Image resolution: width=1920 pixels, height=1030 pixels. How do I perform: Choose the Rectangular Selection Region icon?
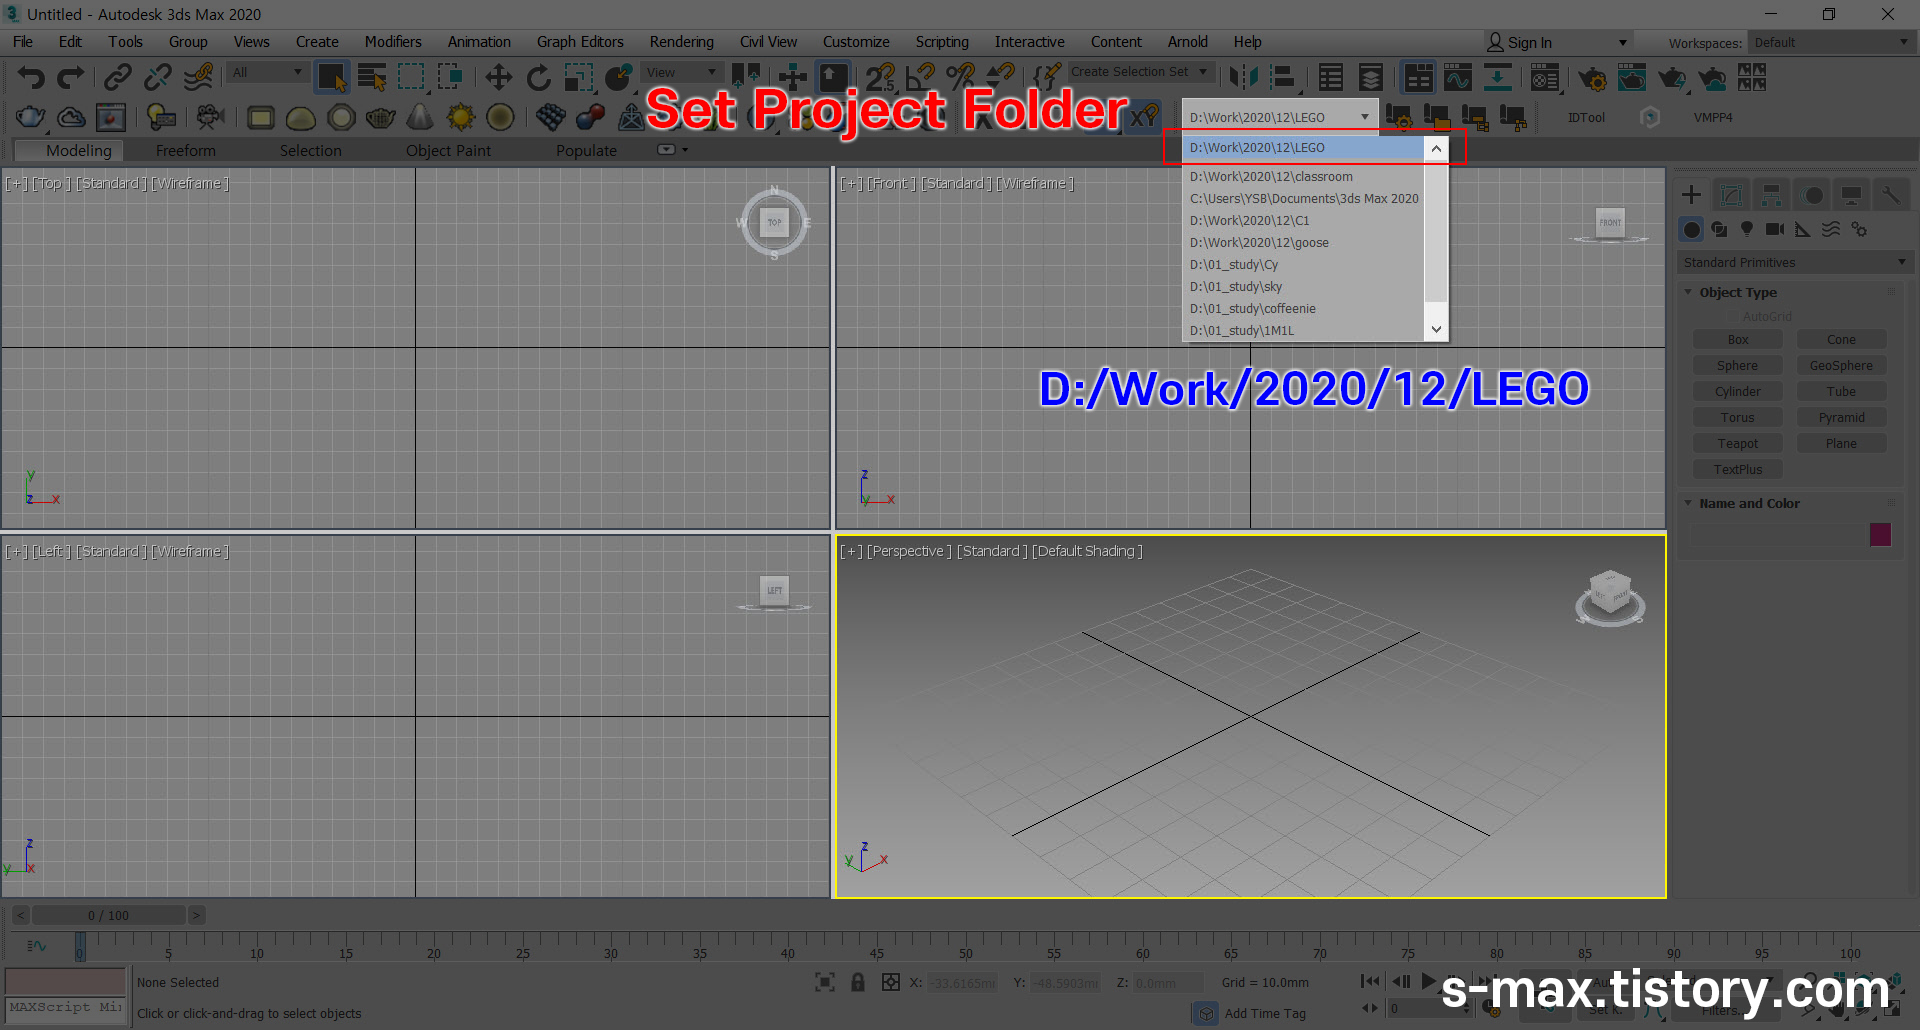[x=411, y=77]
